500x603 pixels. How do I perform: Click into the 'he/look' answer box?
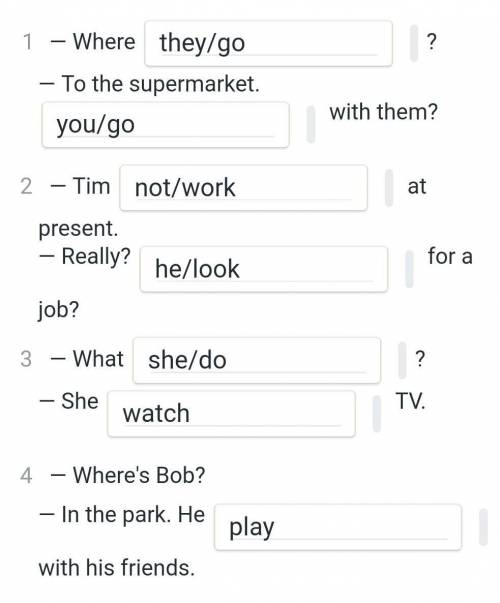[264, 269]
